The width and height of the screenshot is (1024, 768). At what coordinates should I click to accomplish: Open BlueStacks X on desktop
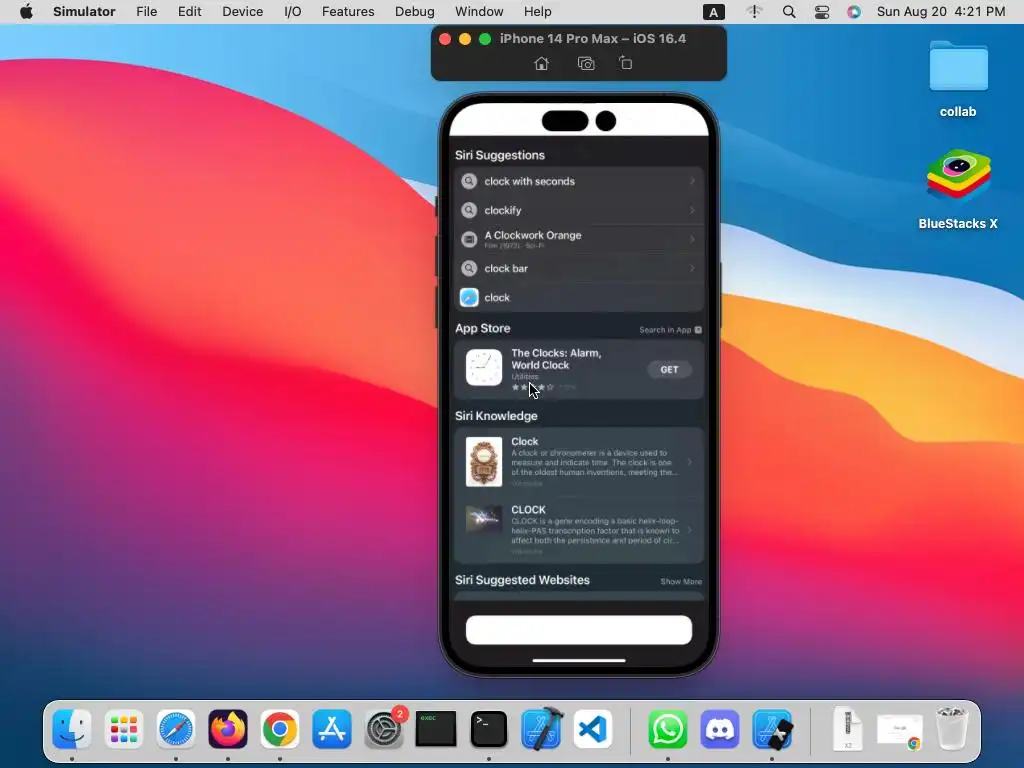click(x=958, y=189)
